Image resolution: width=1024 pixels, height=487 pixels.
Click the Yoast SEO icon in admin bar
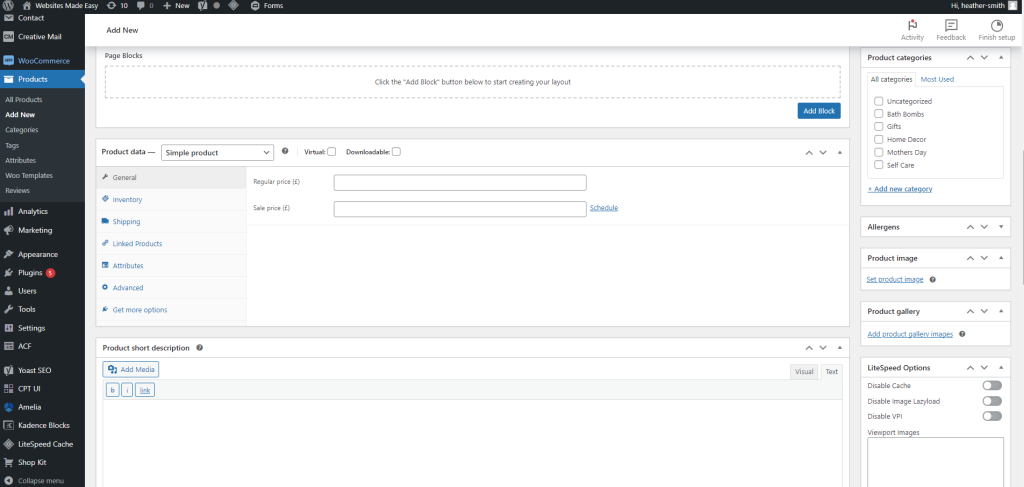pyautogui.click(x=201, y=6)
